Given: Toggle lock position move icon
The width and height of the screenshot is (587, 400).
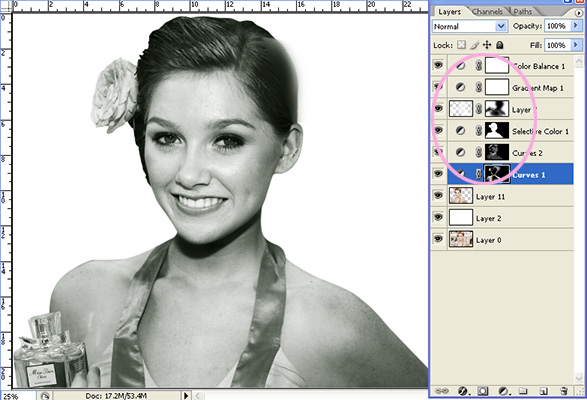Looking at the screenshot, I should click(x=487, y=45).
